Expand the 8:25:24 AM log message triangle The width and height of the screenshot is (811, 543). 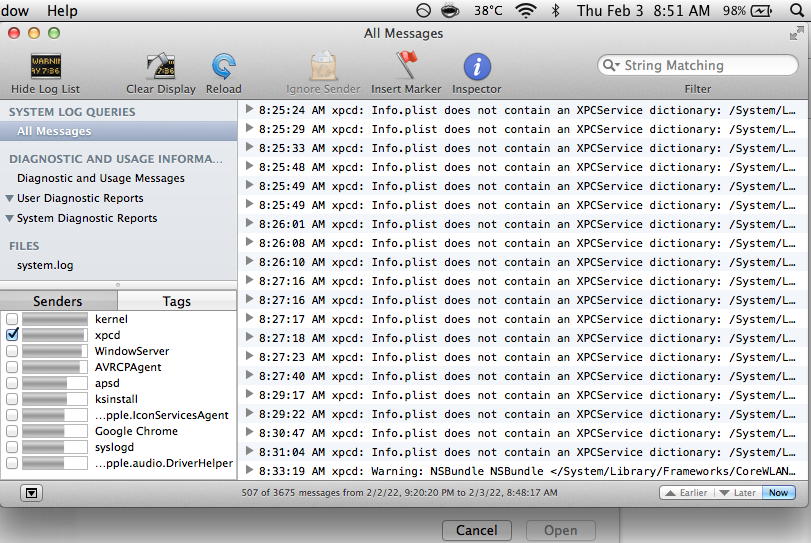click(x=249, y=109)
